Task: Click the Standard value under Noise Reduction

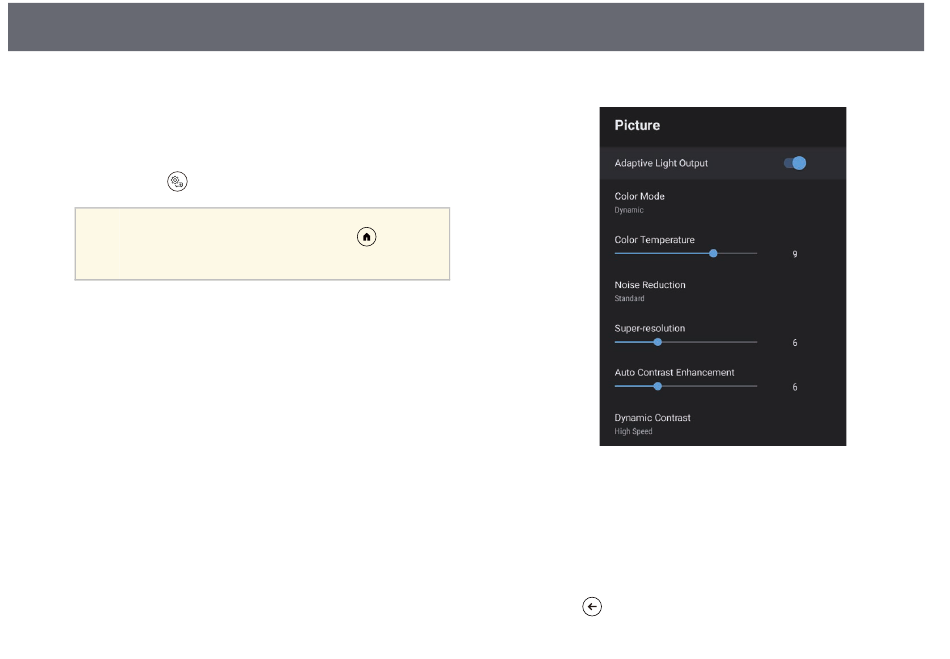Action: click(x=629, y=299)
